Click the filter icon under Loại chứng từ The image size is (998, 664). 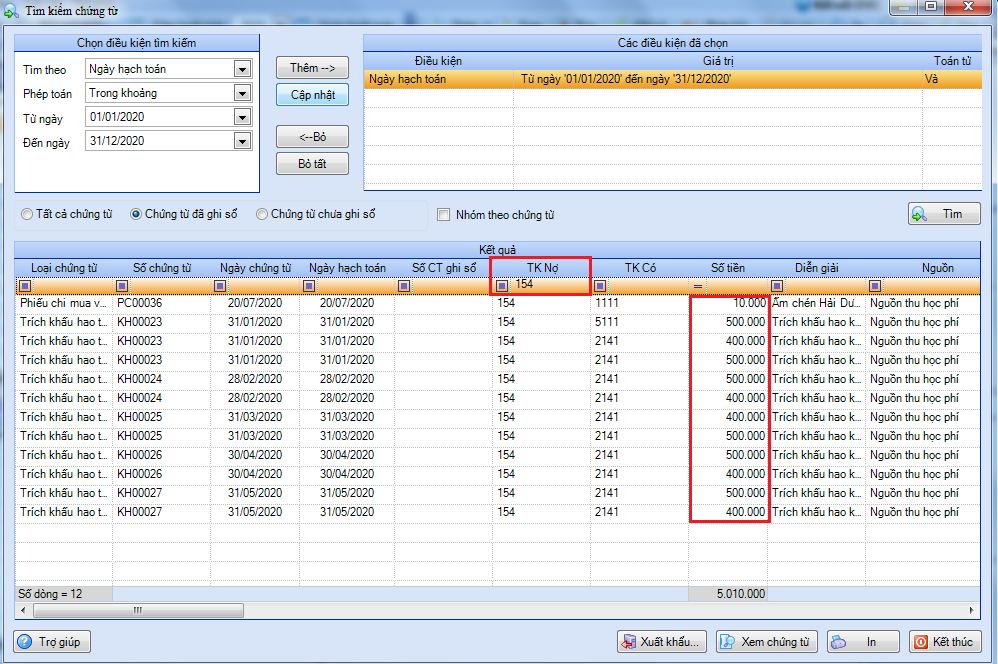click(25, 286)
